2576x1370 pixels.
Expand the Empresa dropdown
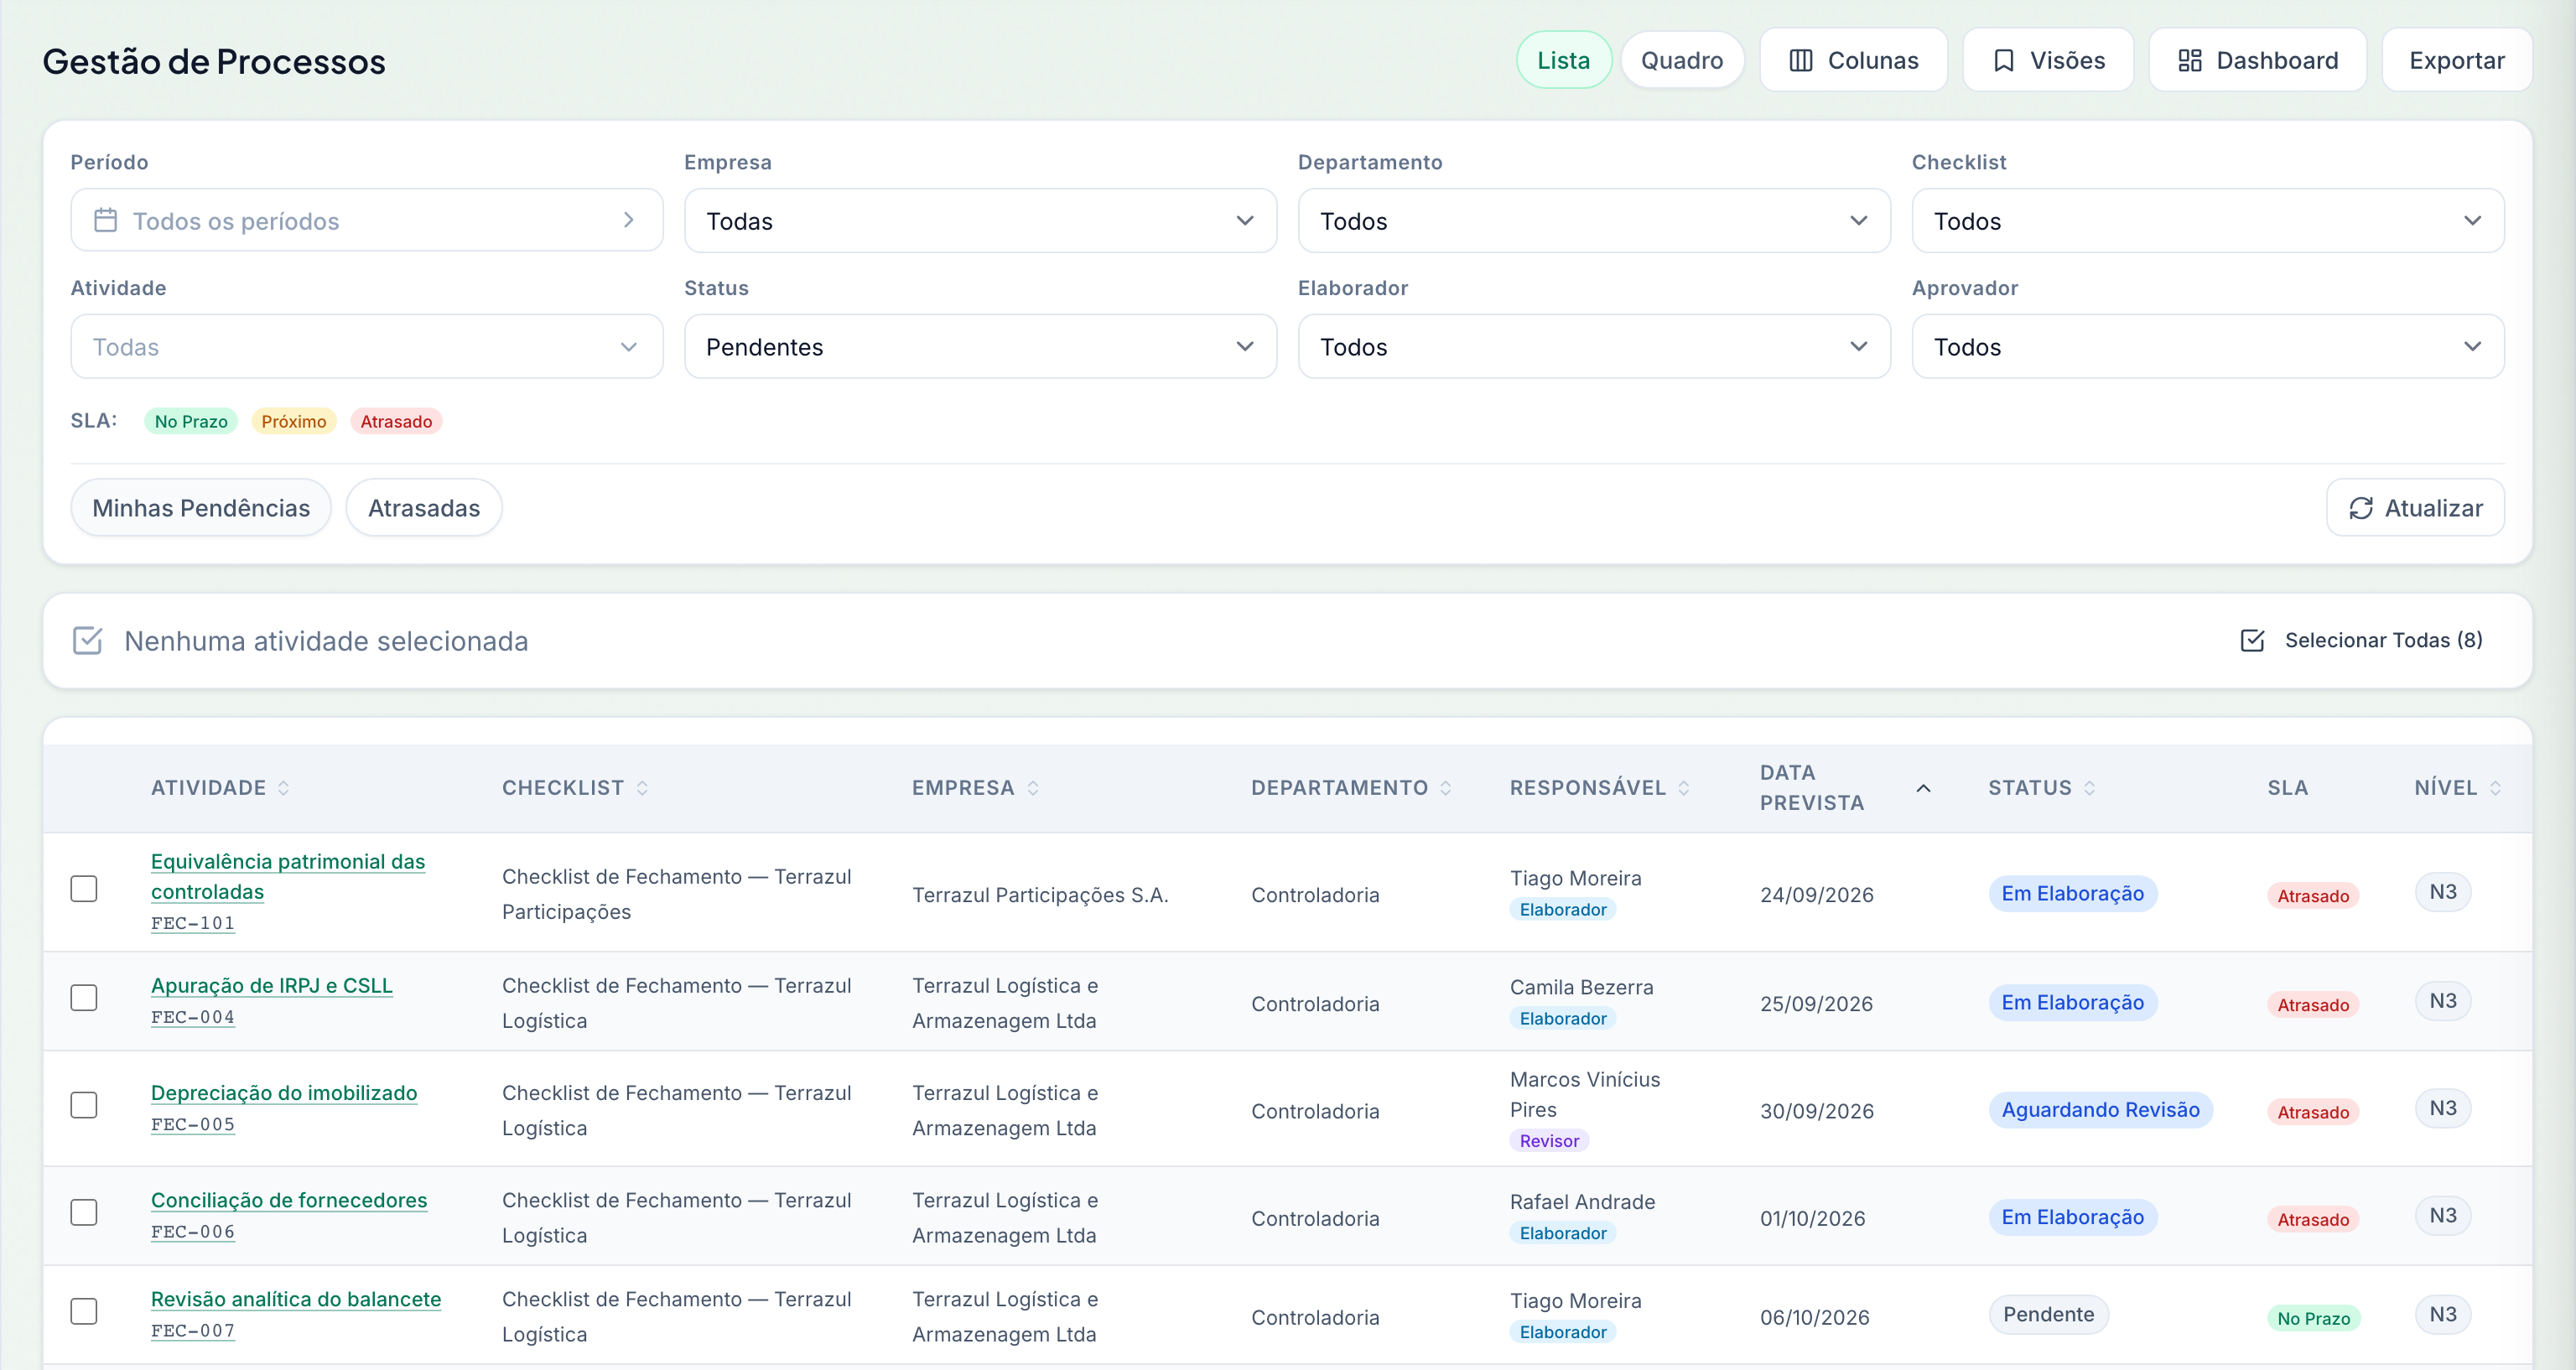pyautogui.click(x=980, y=220)
